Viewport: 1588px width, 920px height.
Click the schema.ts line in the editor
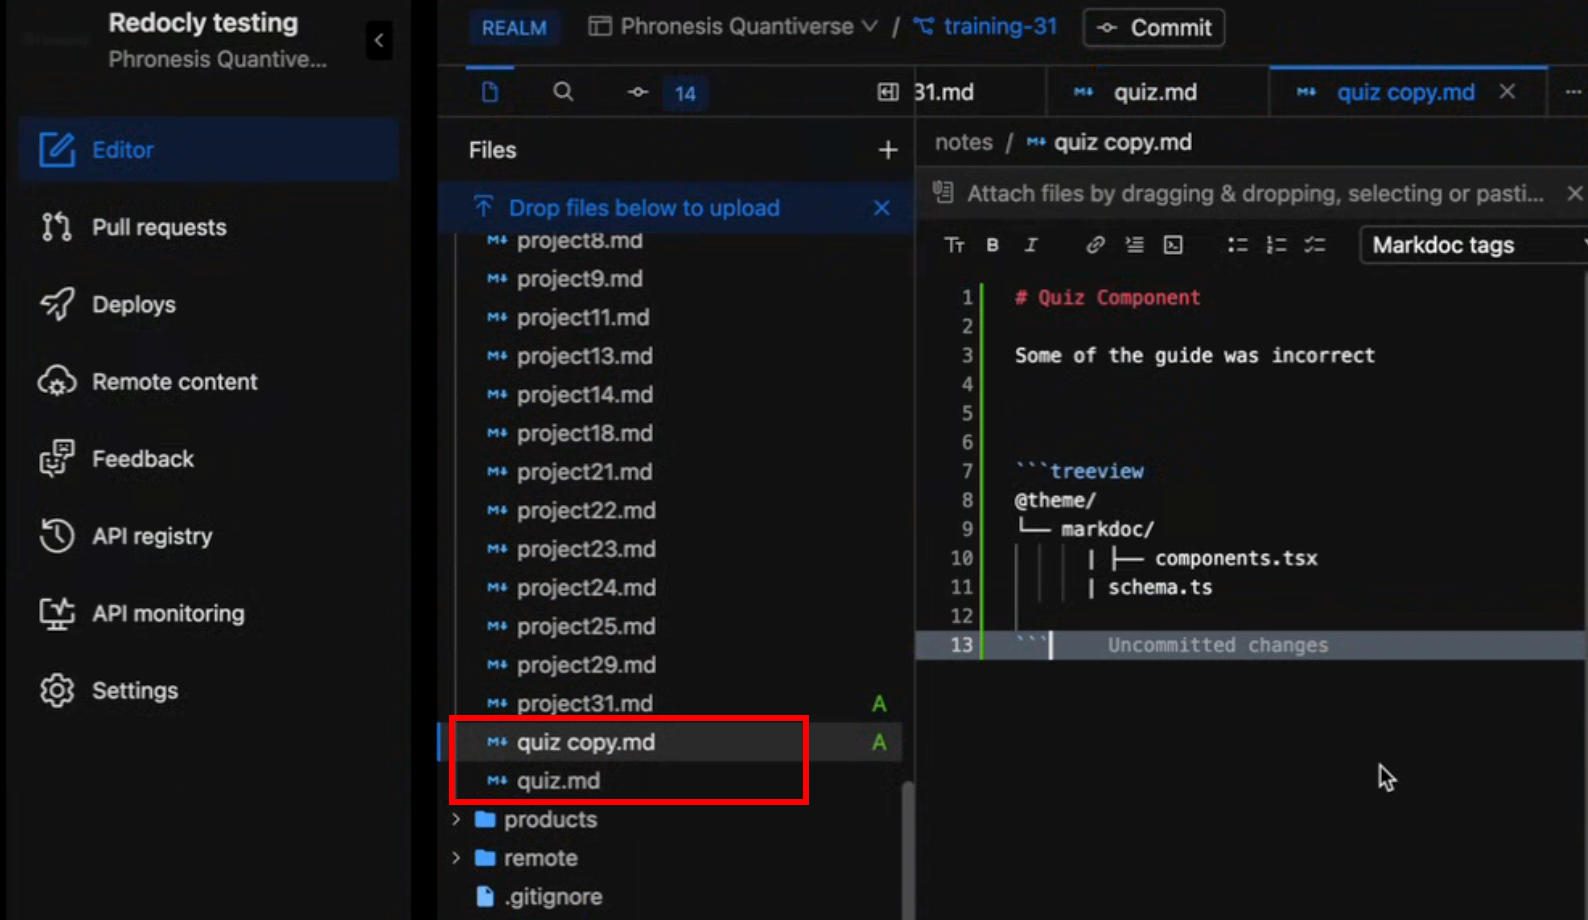coord(1160,587)
